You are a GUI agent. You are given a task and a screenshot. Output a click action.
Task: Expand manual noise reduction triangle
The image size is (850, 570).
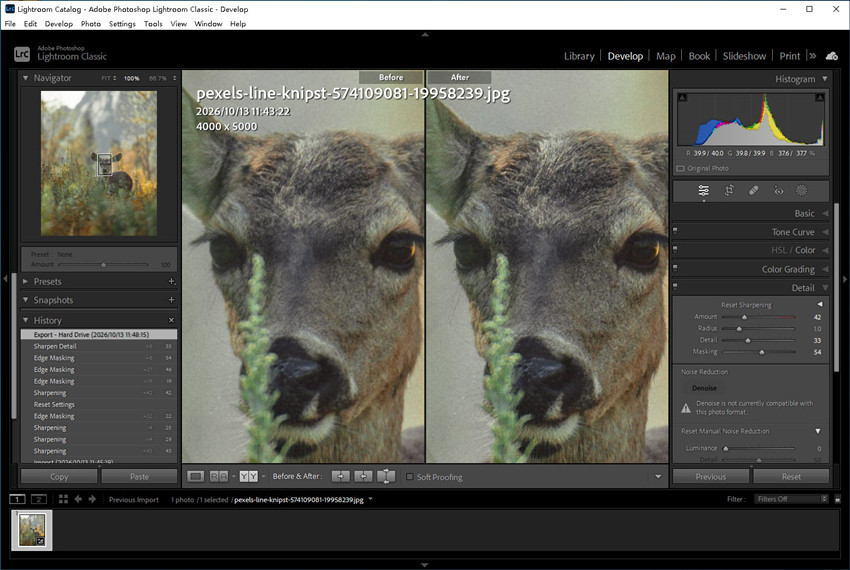818,431
